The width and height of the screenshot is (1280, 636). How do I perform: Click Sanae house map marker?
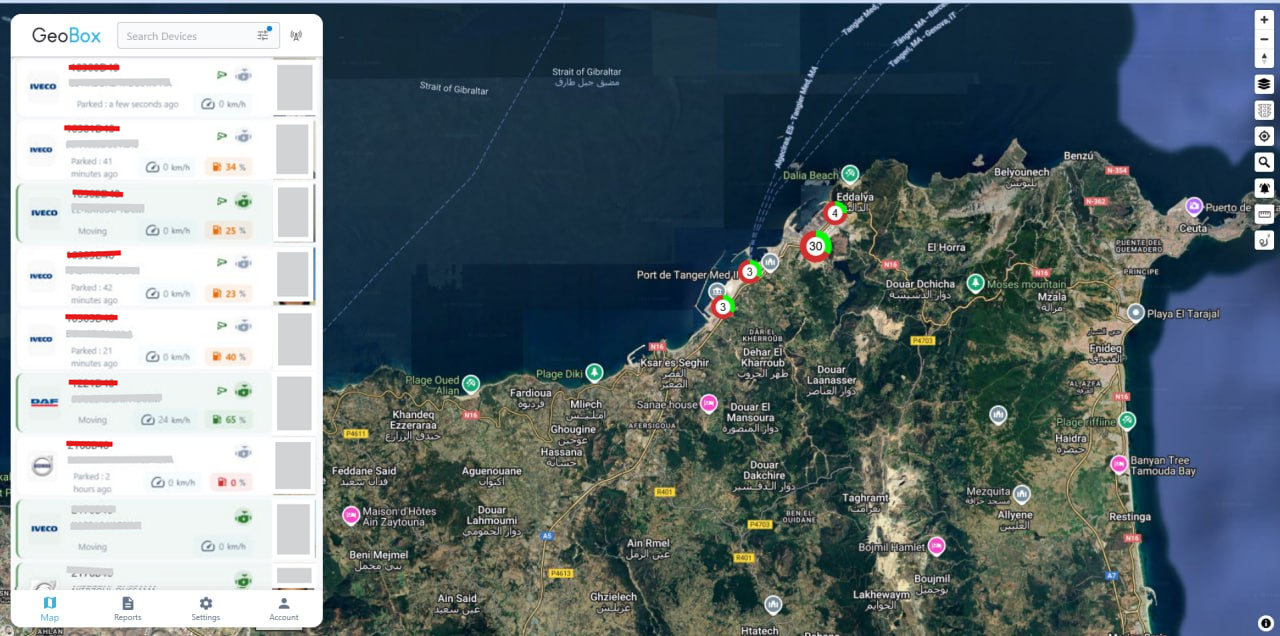[x=708, y=403]
